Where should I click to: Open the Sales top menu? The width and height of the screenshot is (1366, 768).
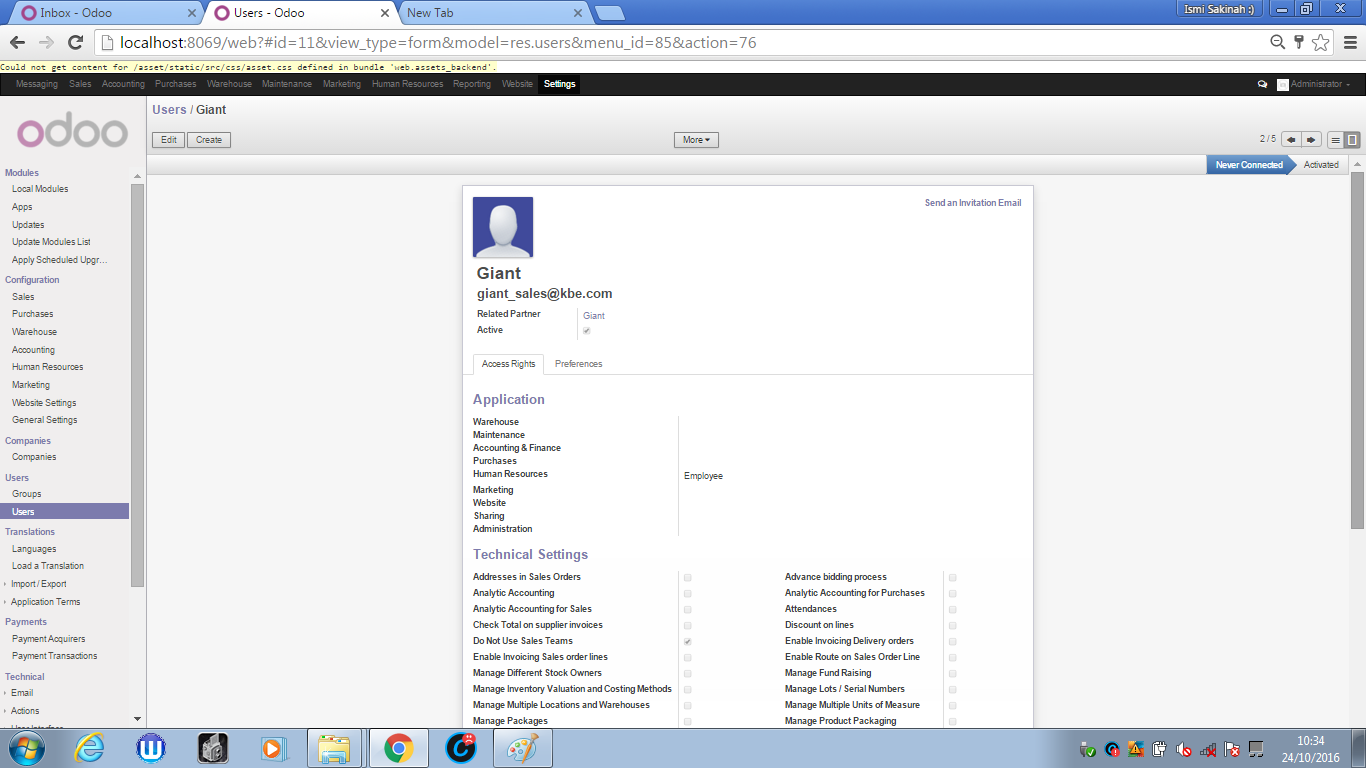pos(80,84)
